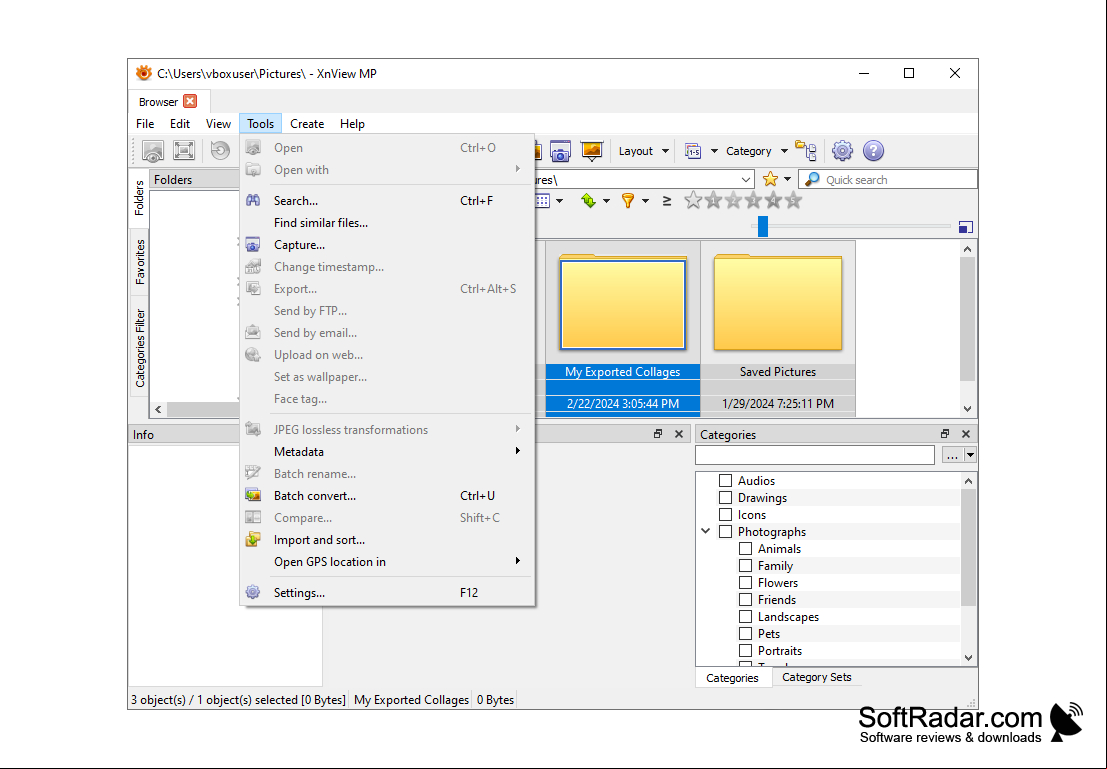
Task: Open the Categories Filter side tab
Action: pyautogui.click(x=140, y=348)
